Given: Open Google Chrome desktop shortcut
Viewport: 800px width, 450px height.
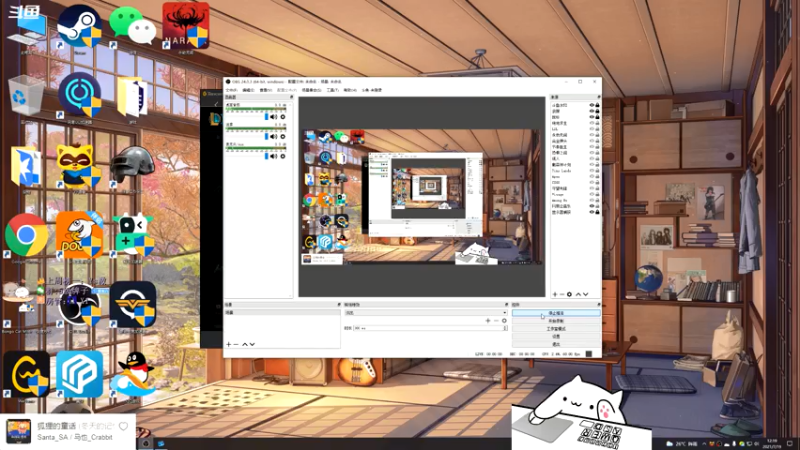Looking at the screenshot, I should click(x=27, y=236).
